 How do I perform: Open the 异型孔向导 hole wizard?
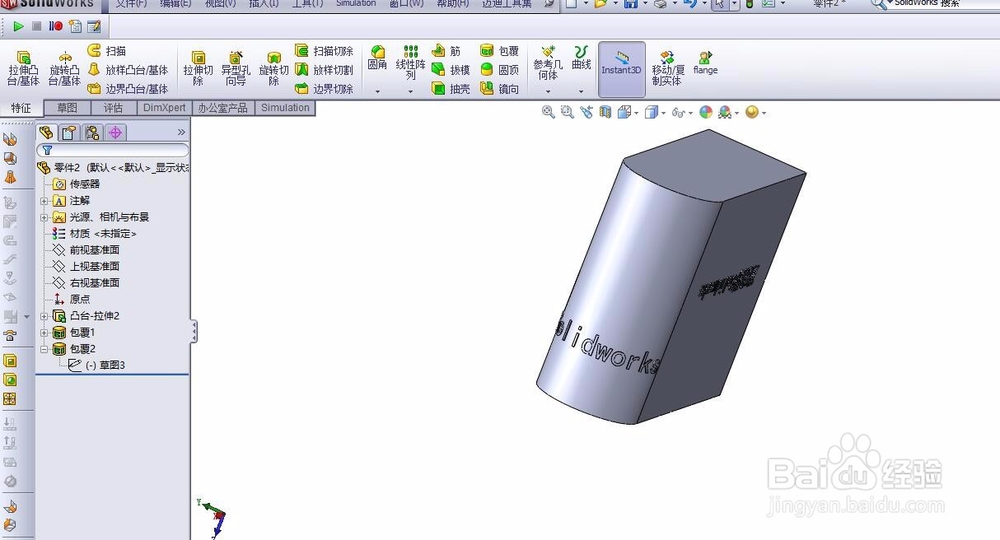click(x=235, y=68)
